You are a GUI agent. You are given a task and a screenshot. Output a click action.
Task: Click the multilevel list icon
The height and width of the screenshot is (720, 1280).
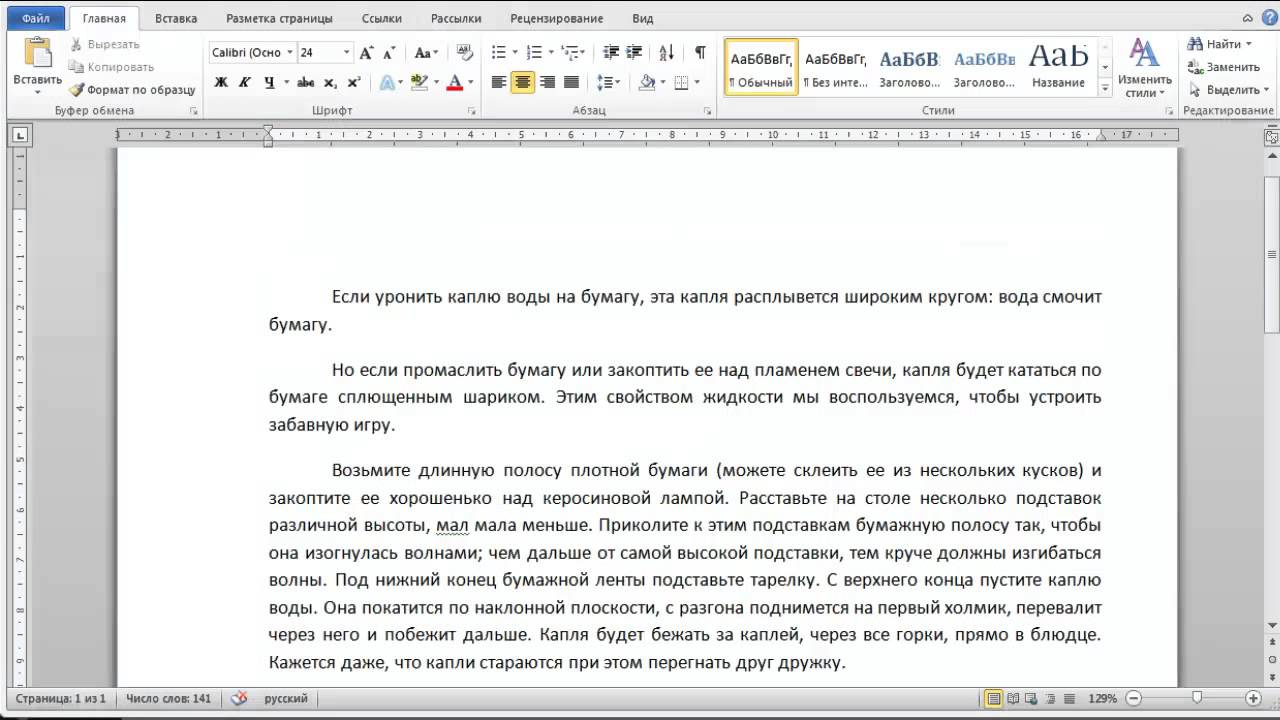(569, 53)
